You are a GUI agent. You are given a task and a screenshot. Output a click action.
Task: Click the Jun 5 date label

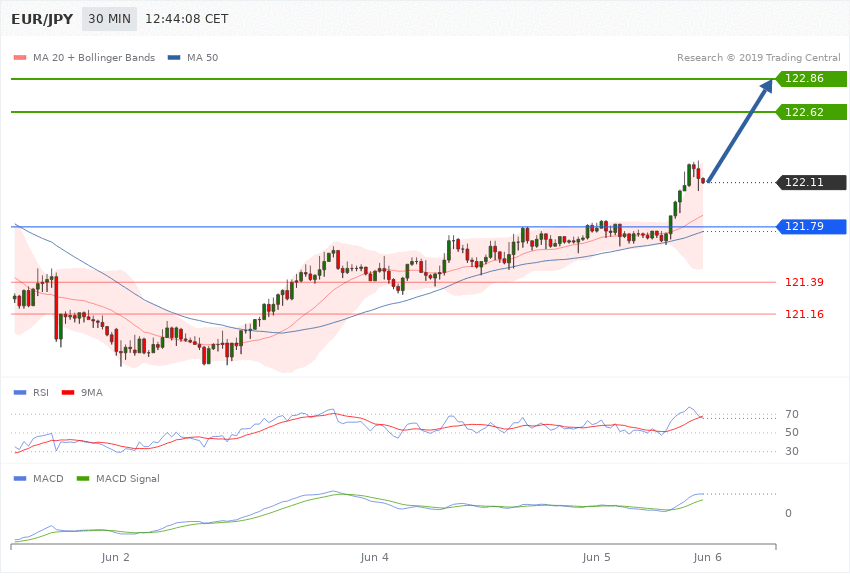[x=596, y=558]
